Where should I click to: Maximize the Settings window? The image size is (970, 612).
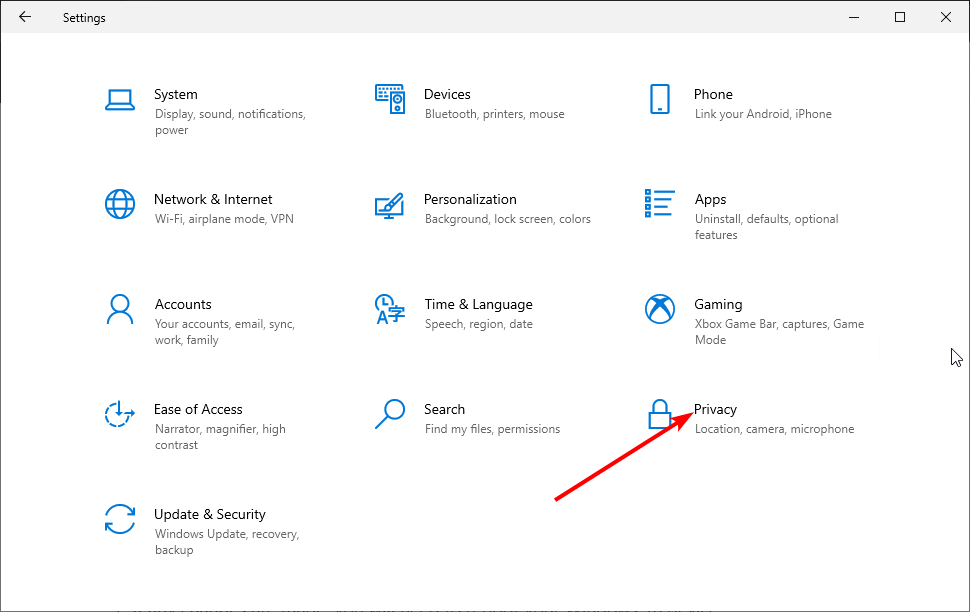click(900, 17)
